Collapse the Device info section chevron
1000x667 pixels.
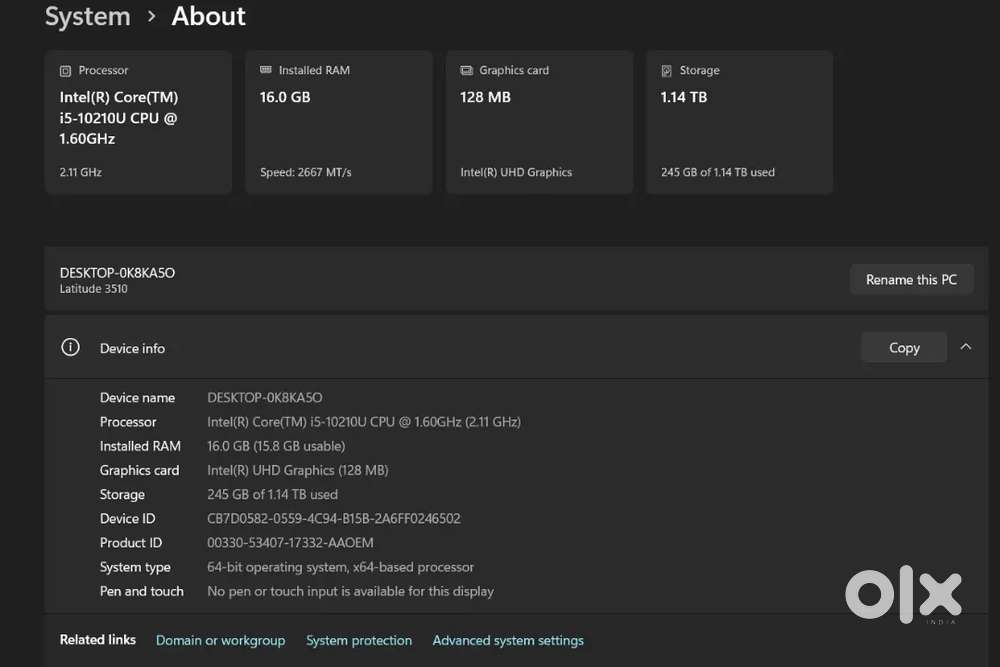click(966, 347)
